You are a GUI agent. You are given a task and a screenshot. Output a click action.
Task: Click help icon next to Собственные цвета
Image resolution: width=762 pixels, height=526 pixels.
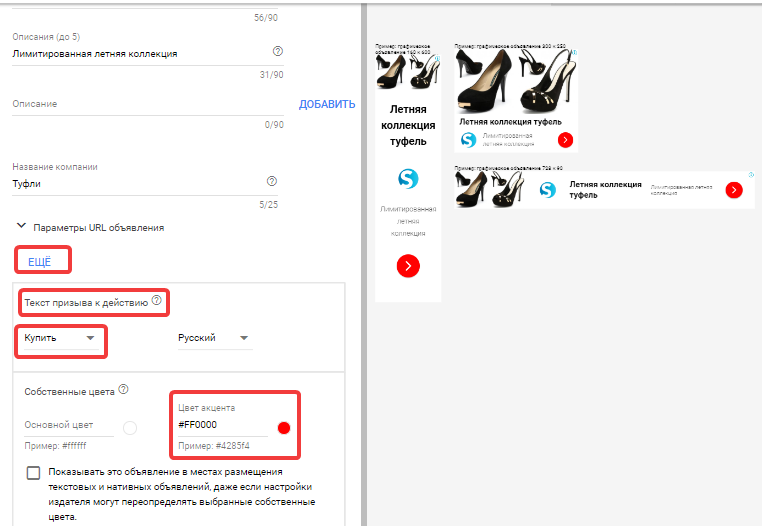pos(123,389)
